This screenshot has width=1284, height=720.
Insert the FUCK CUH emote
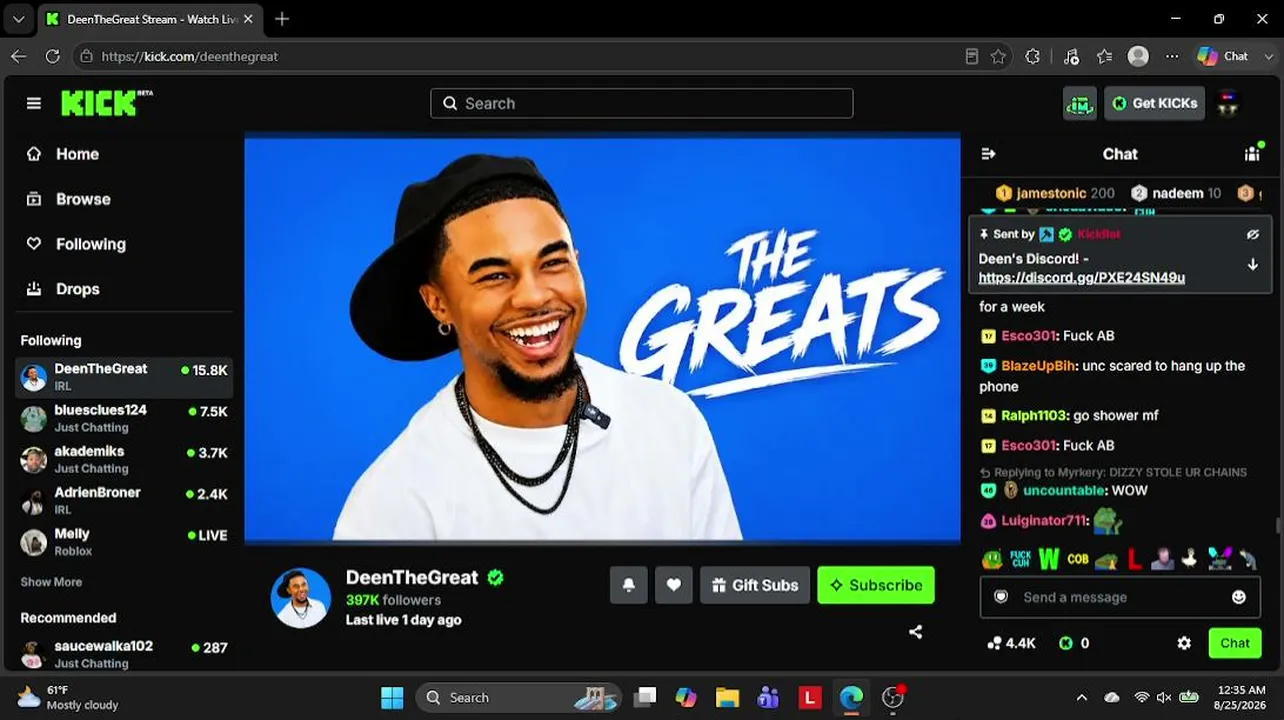pos(1020,559)
